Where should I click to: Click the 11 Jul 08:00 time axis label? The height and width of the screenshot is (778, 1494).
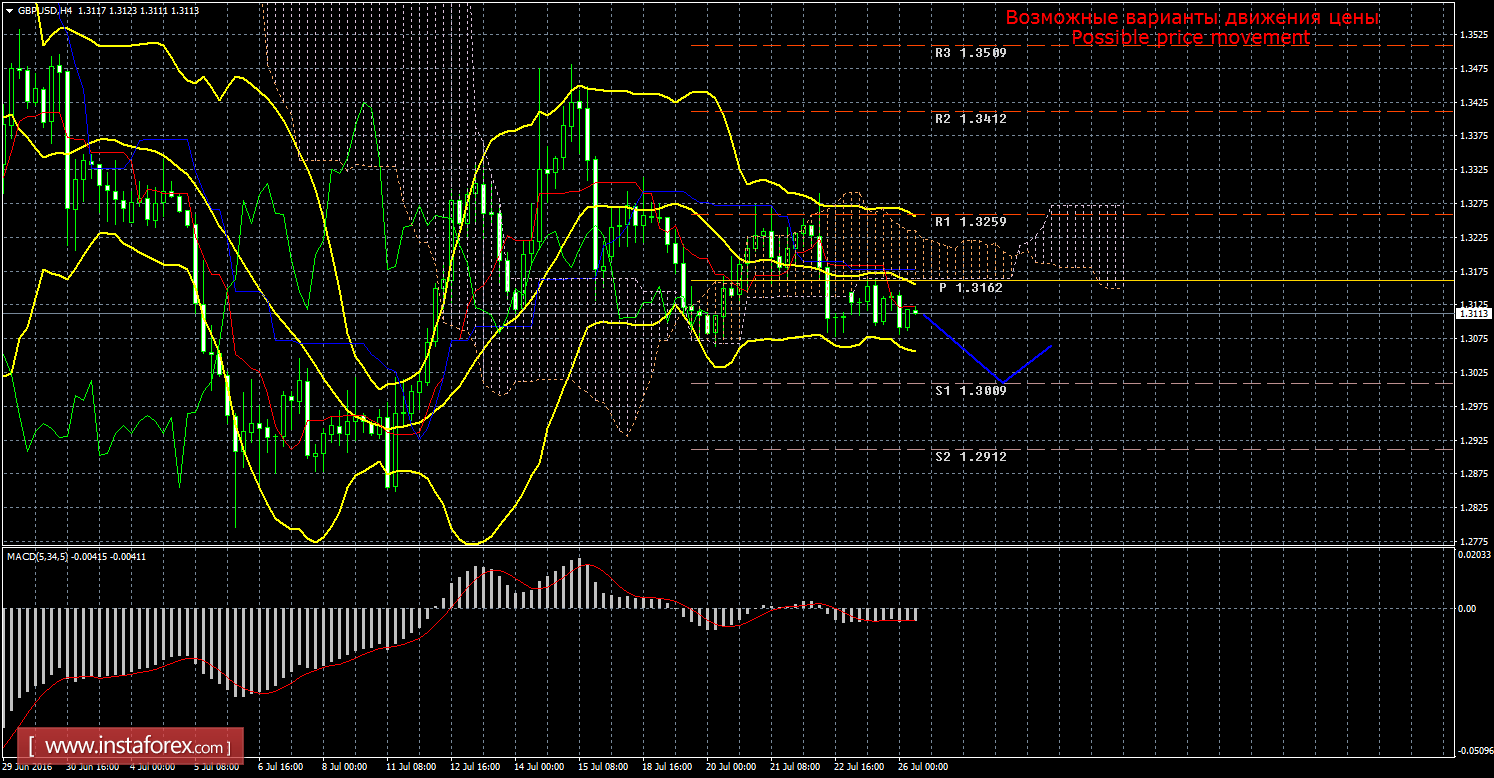point(409,767)
